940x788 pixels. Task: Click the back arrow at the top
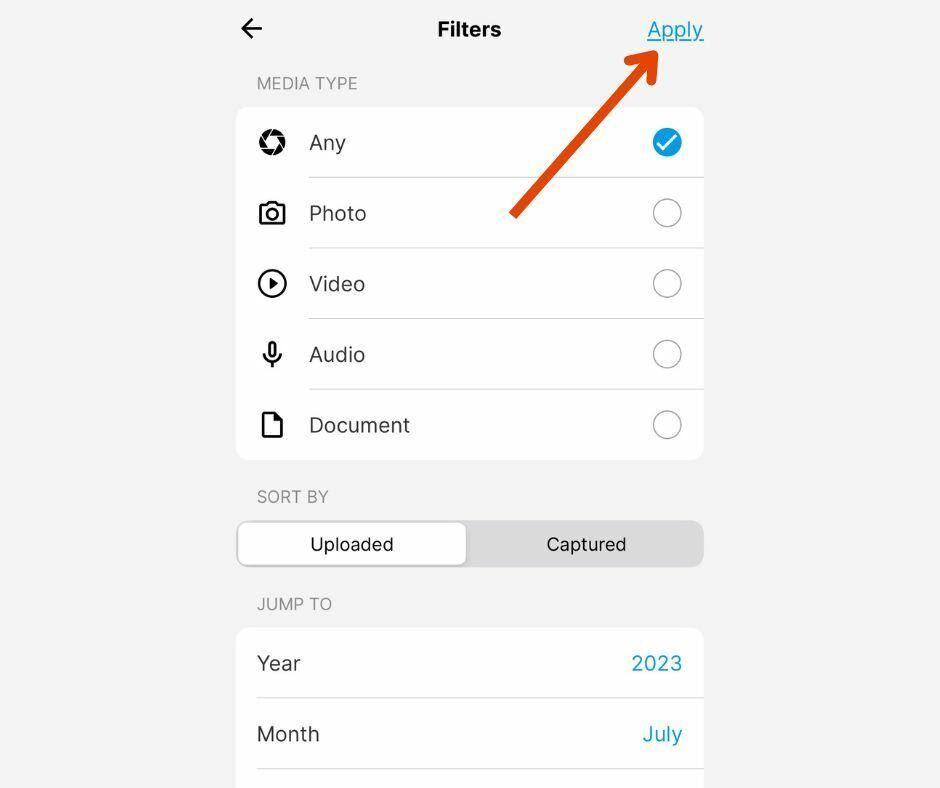coord(251,28)
